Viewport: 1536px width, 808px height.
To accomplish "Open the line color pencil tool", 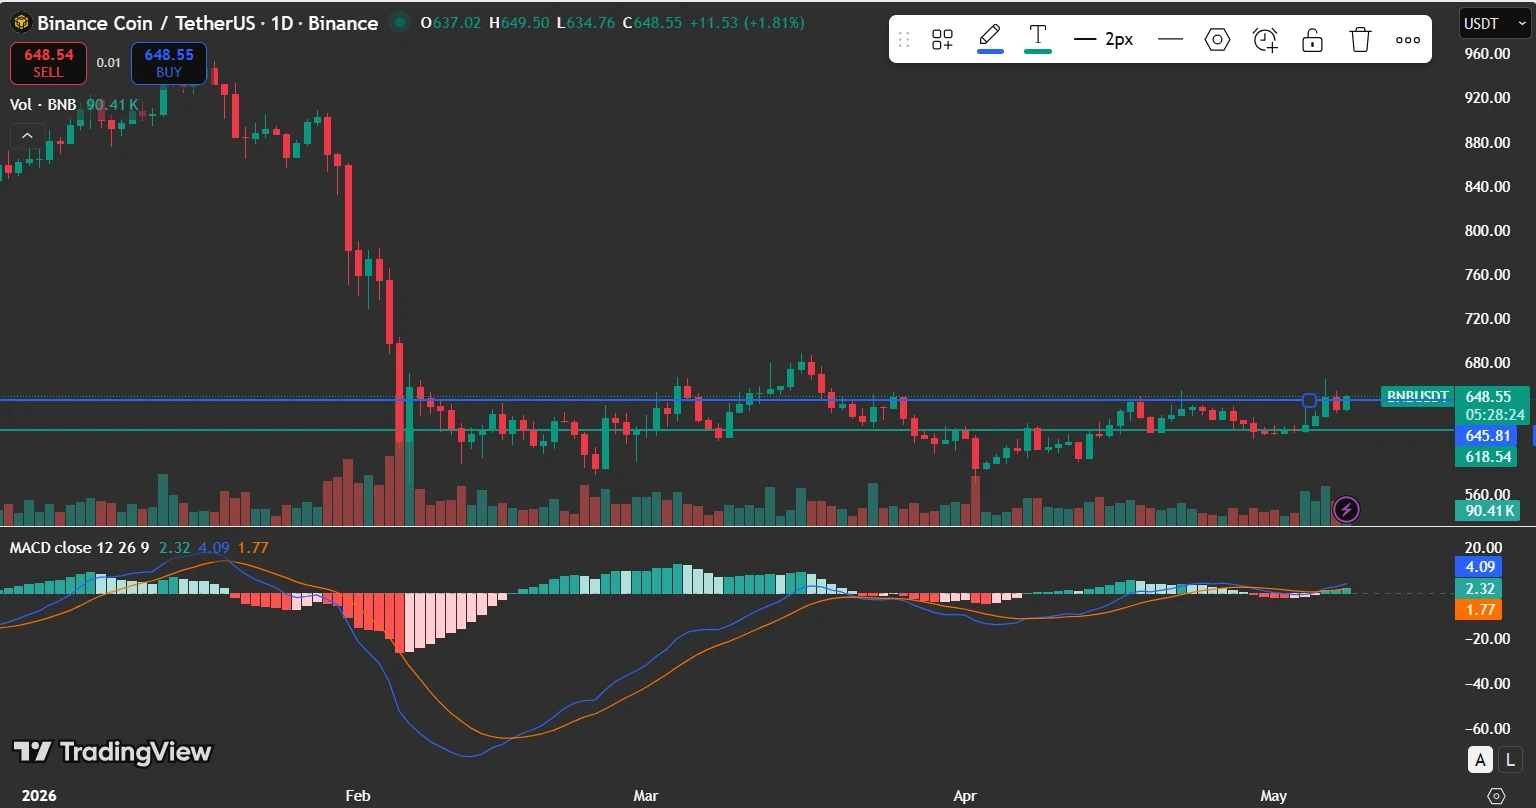I will (x=990, y=39).
